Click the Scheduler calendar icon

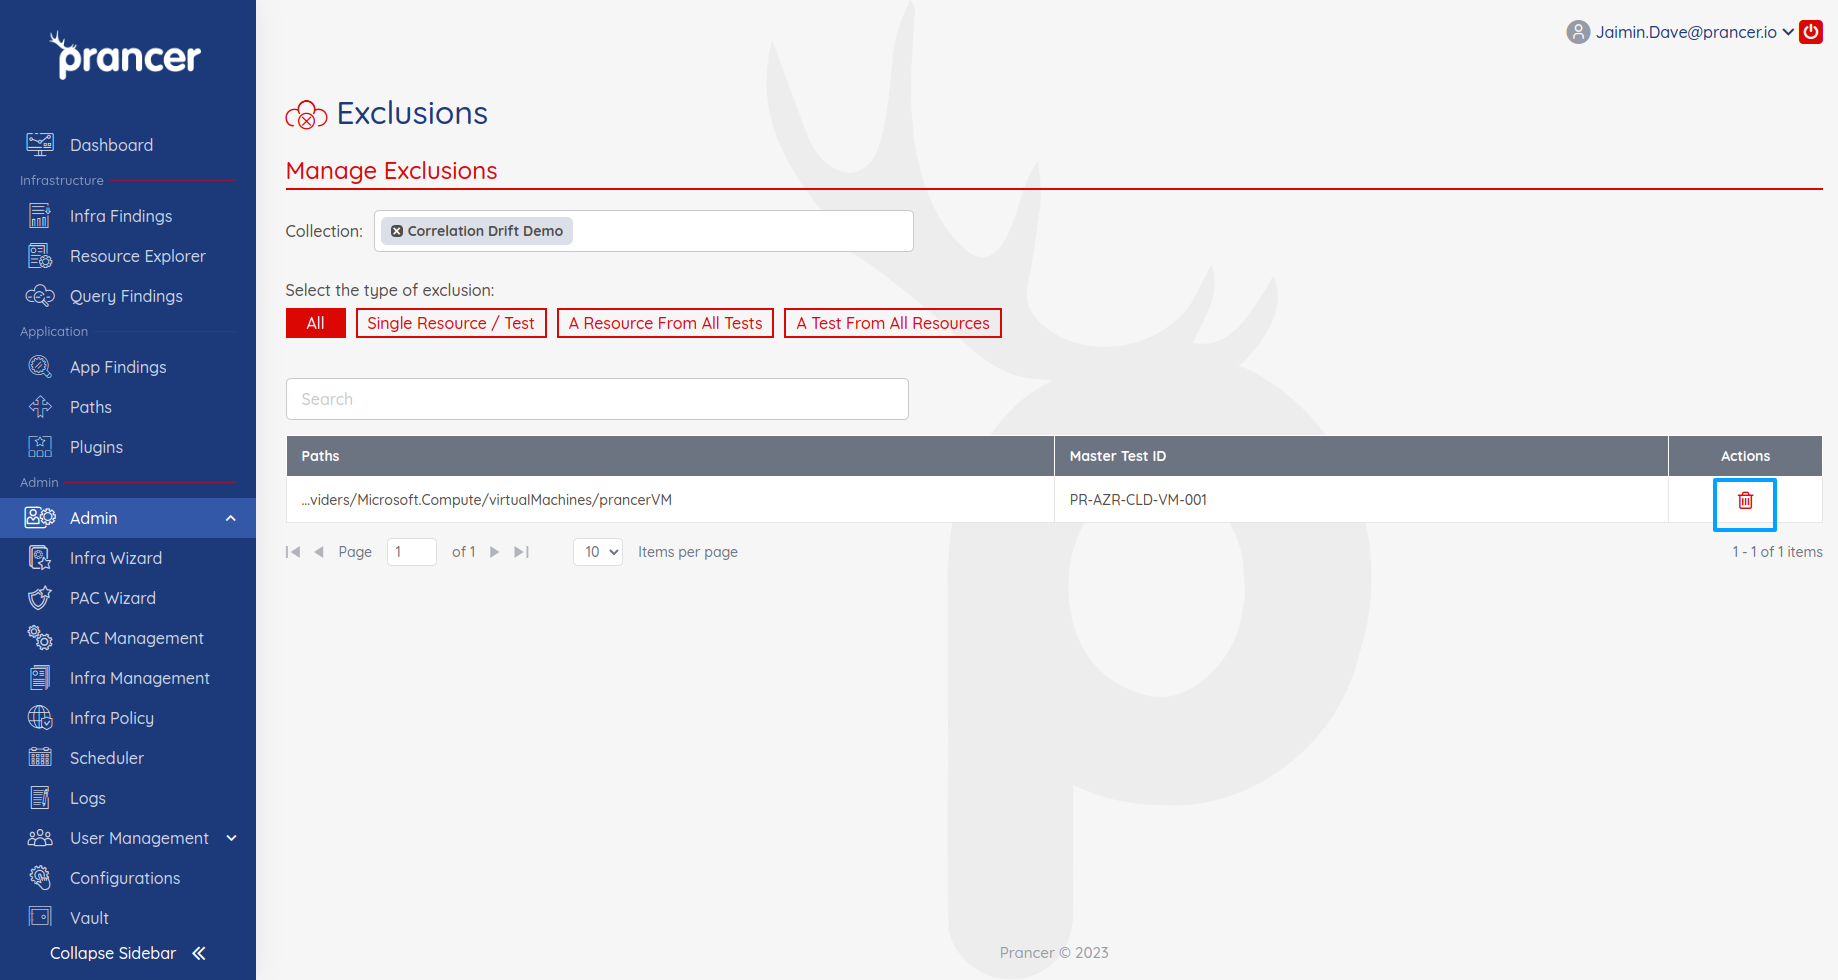[40, 758]
